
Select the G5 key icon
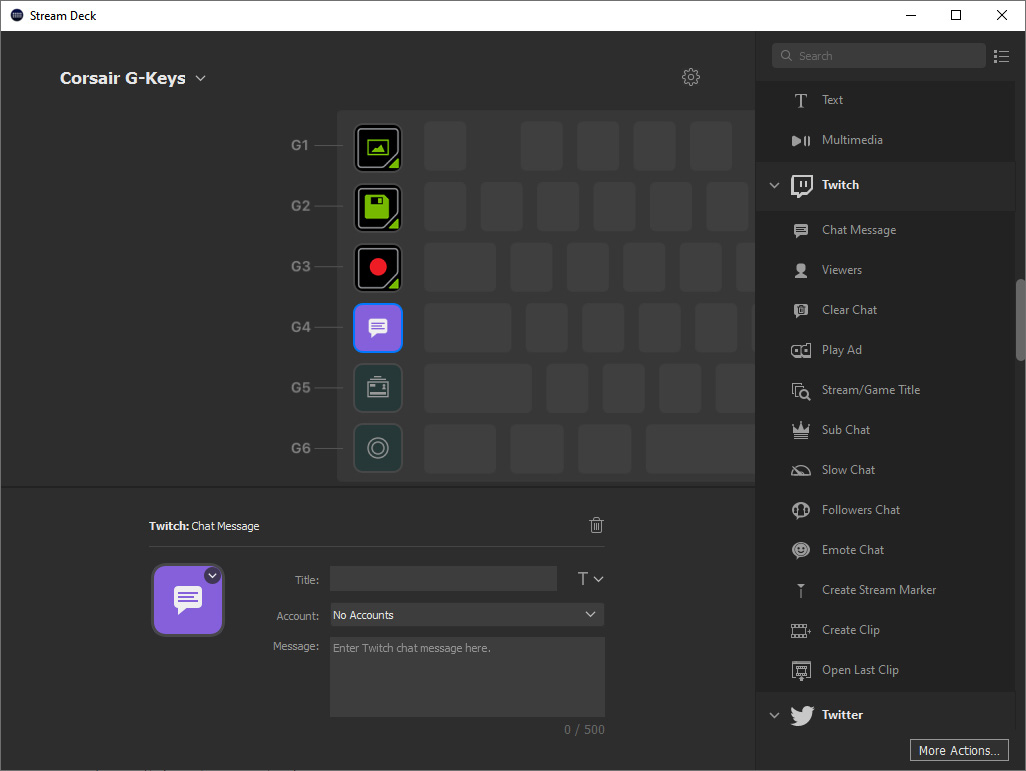378,388
